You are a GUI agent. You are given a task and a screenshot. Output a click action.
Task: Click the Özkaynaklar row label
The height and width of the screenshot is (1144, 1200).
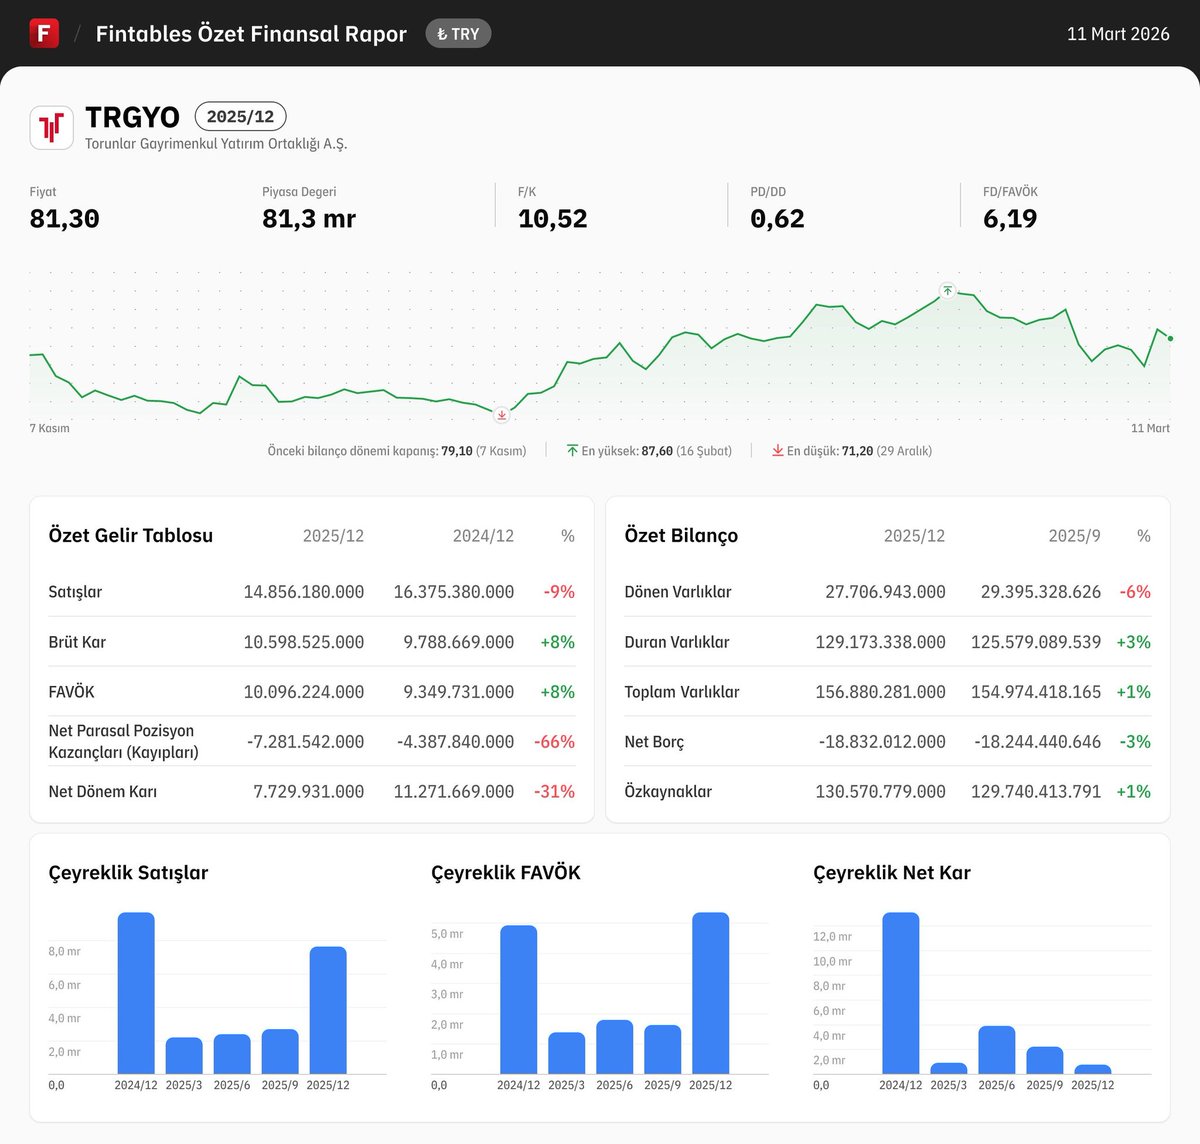[668, 792]
